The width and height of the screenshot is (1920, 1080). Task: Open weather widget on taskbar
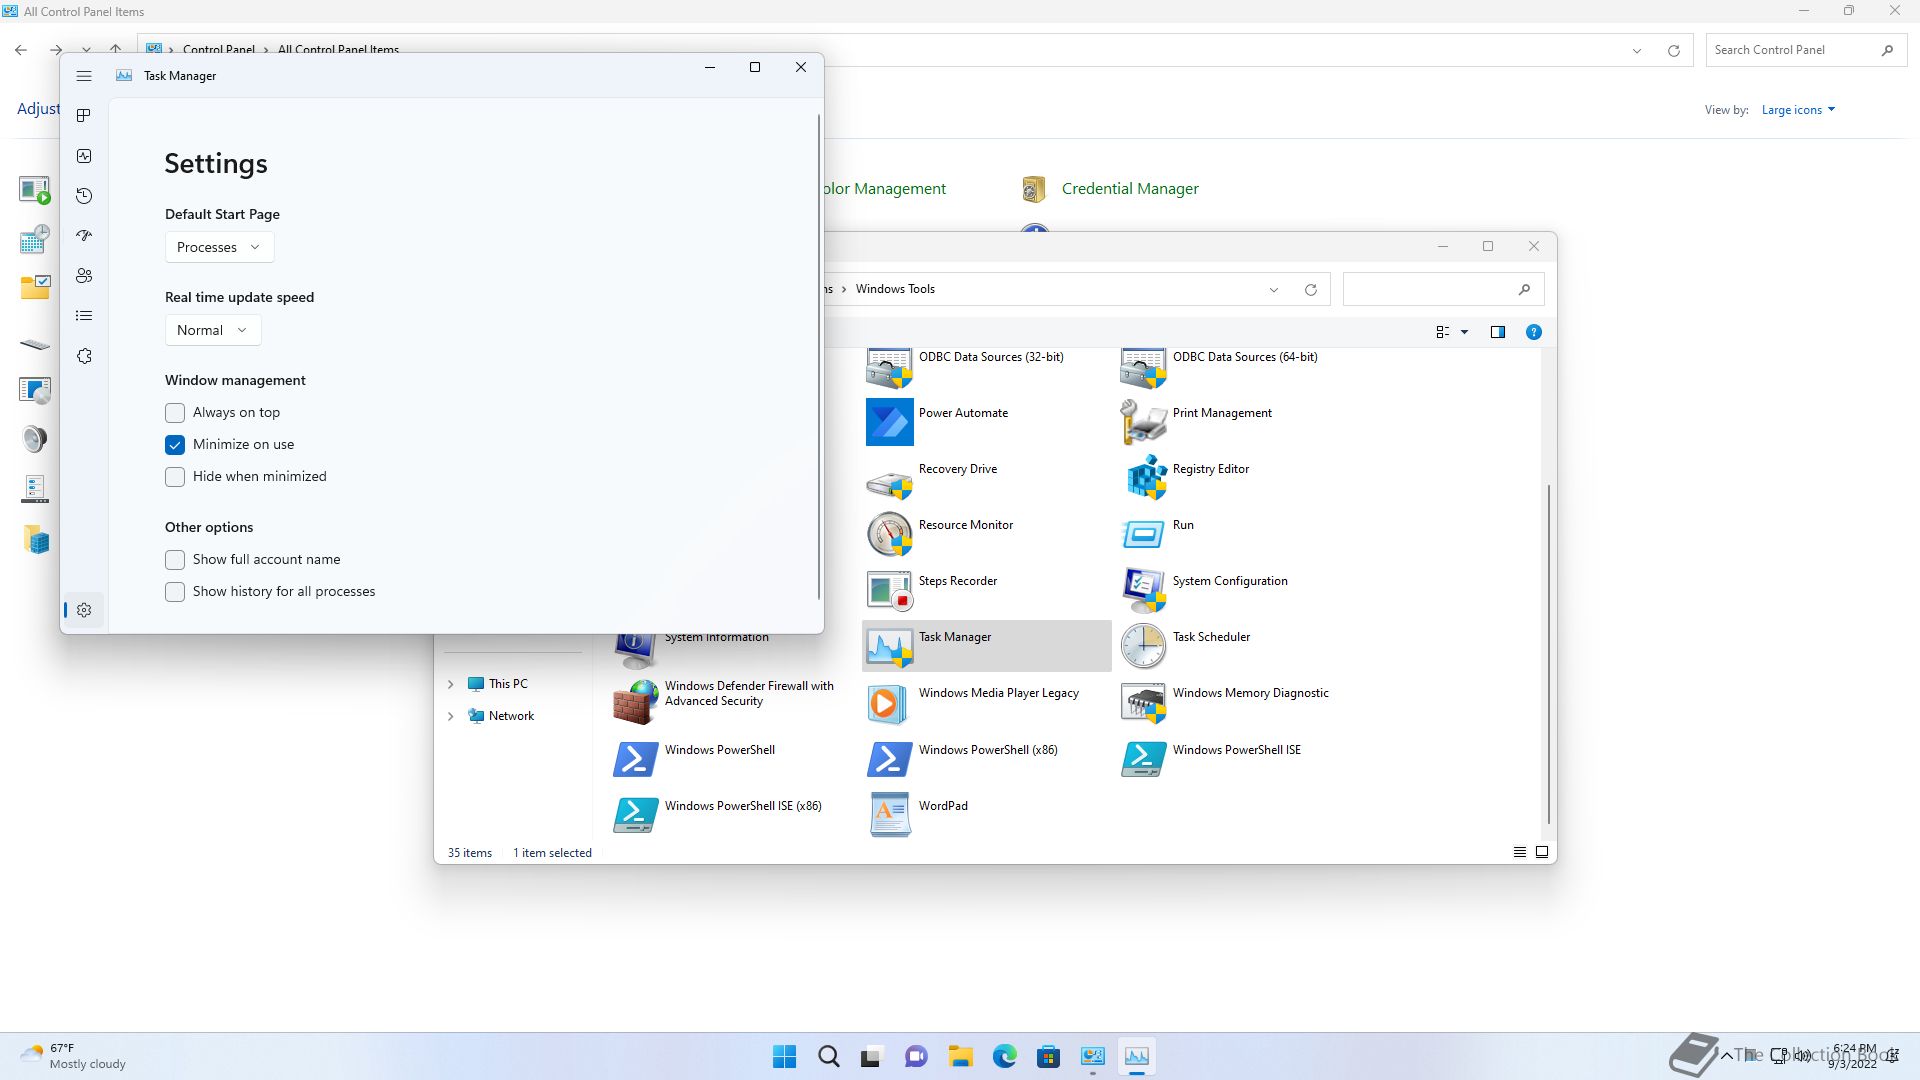(73, 1056)
